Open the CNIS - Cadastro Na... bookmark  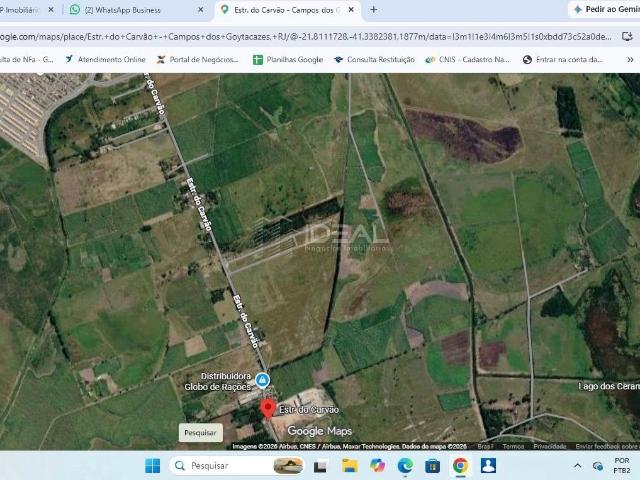tap(468, 60)
